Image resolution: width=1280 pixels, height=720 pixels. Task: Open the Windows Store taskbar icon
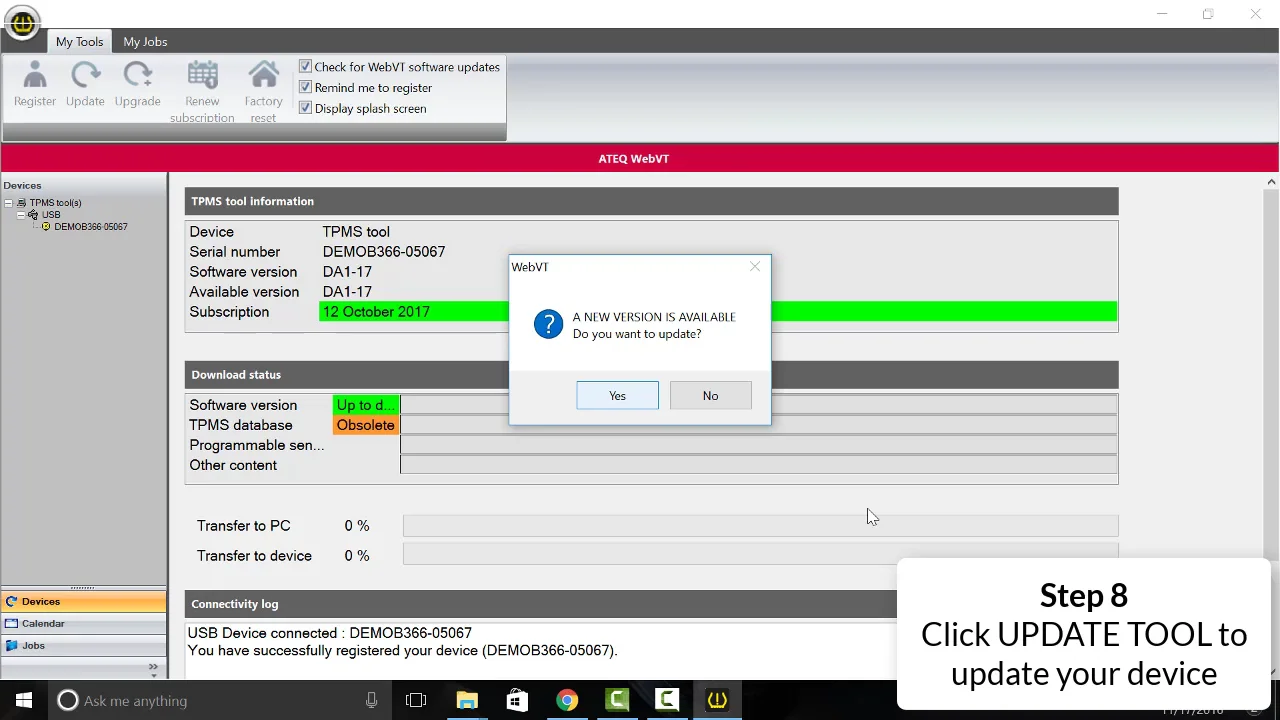point(517,701)
